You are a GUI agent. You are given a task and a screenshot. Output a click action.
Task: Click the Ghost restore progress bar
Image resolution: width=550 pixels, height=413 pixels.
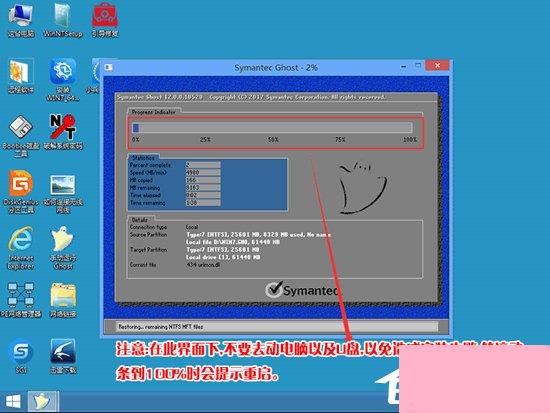272,128
